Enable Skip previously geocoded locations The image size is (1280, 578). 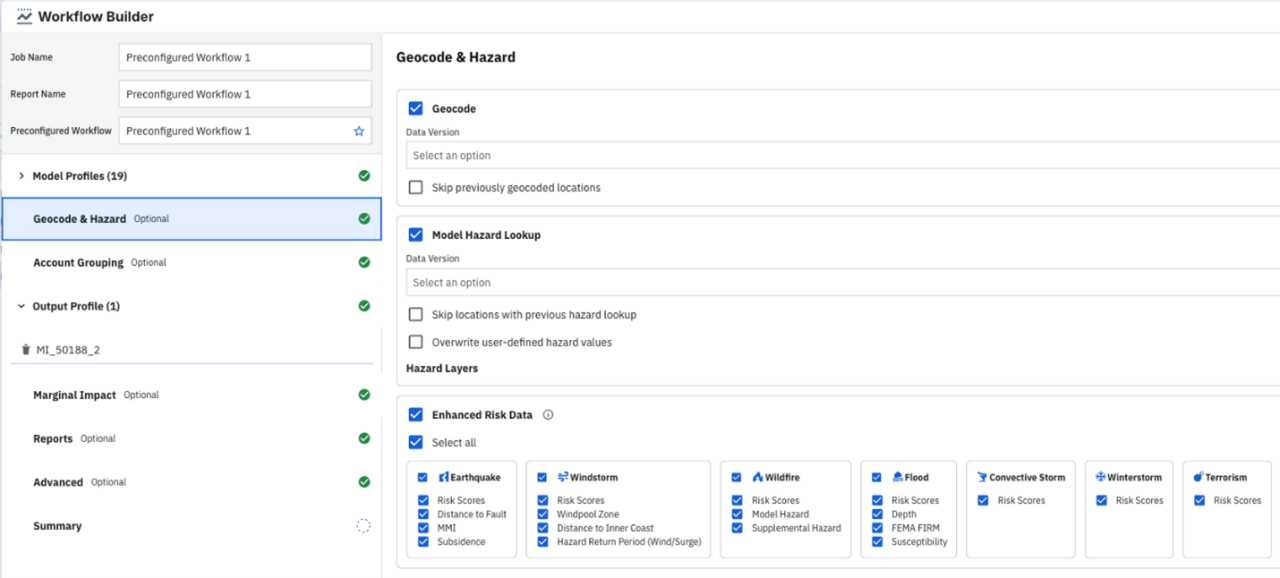(416, 187)
